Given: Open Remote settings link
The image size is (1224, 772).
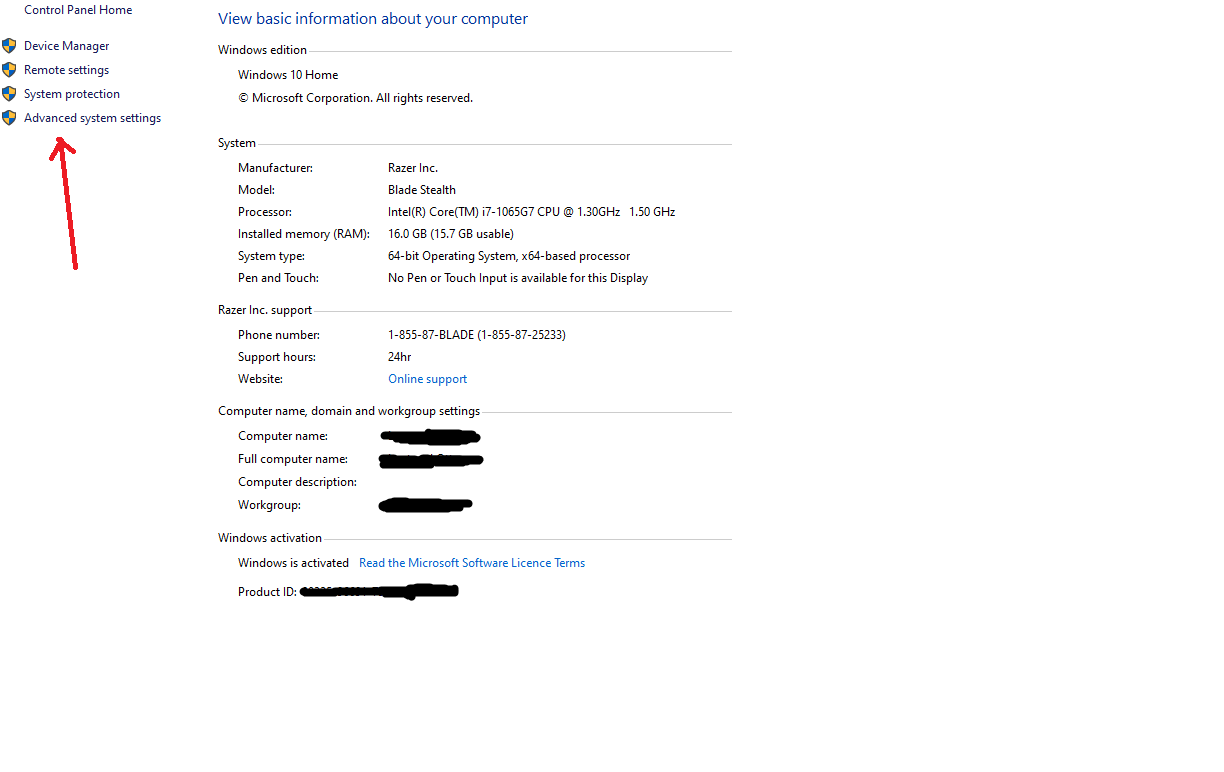Looking at the screenshot, I should point(67,70).
